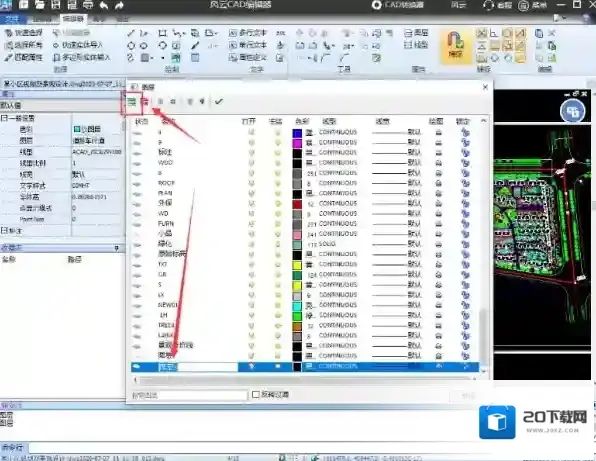Viewport: 596px width, 461px height.
Task: Click the Print icon in quick access bar
Action: click(x=88, y=5)
